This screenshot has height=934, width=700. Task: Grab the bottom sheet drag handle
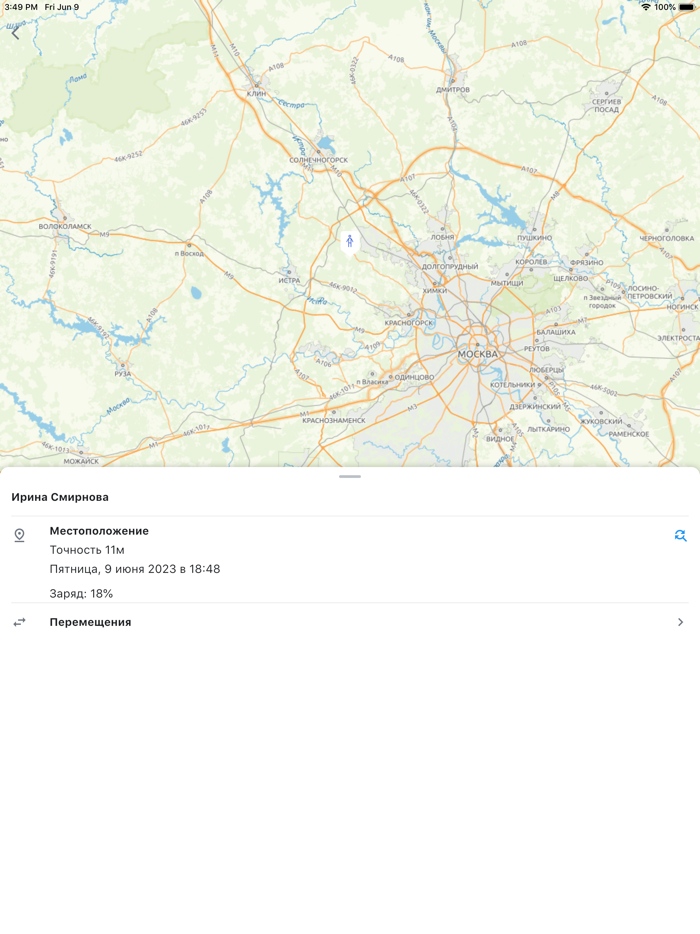click(350, 477)
